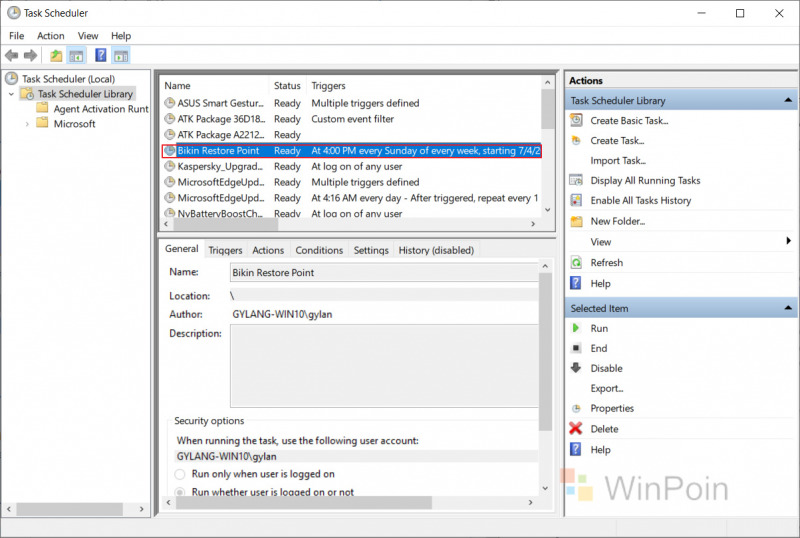Screen dimensions: 800x538
Task: Click inside the Description text box
Action: click(384, 366)
